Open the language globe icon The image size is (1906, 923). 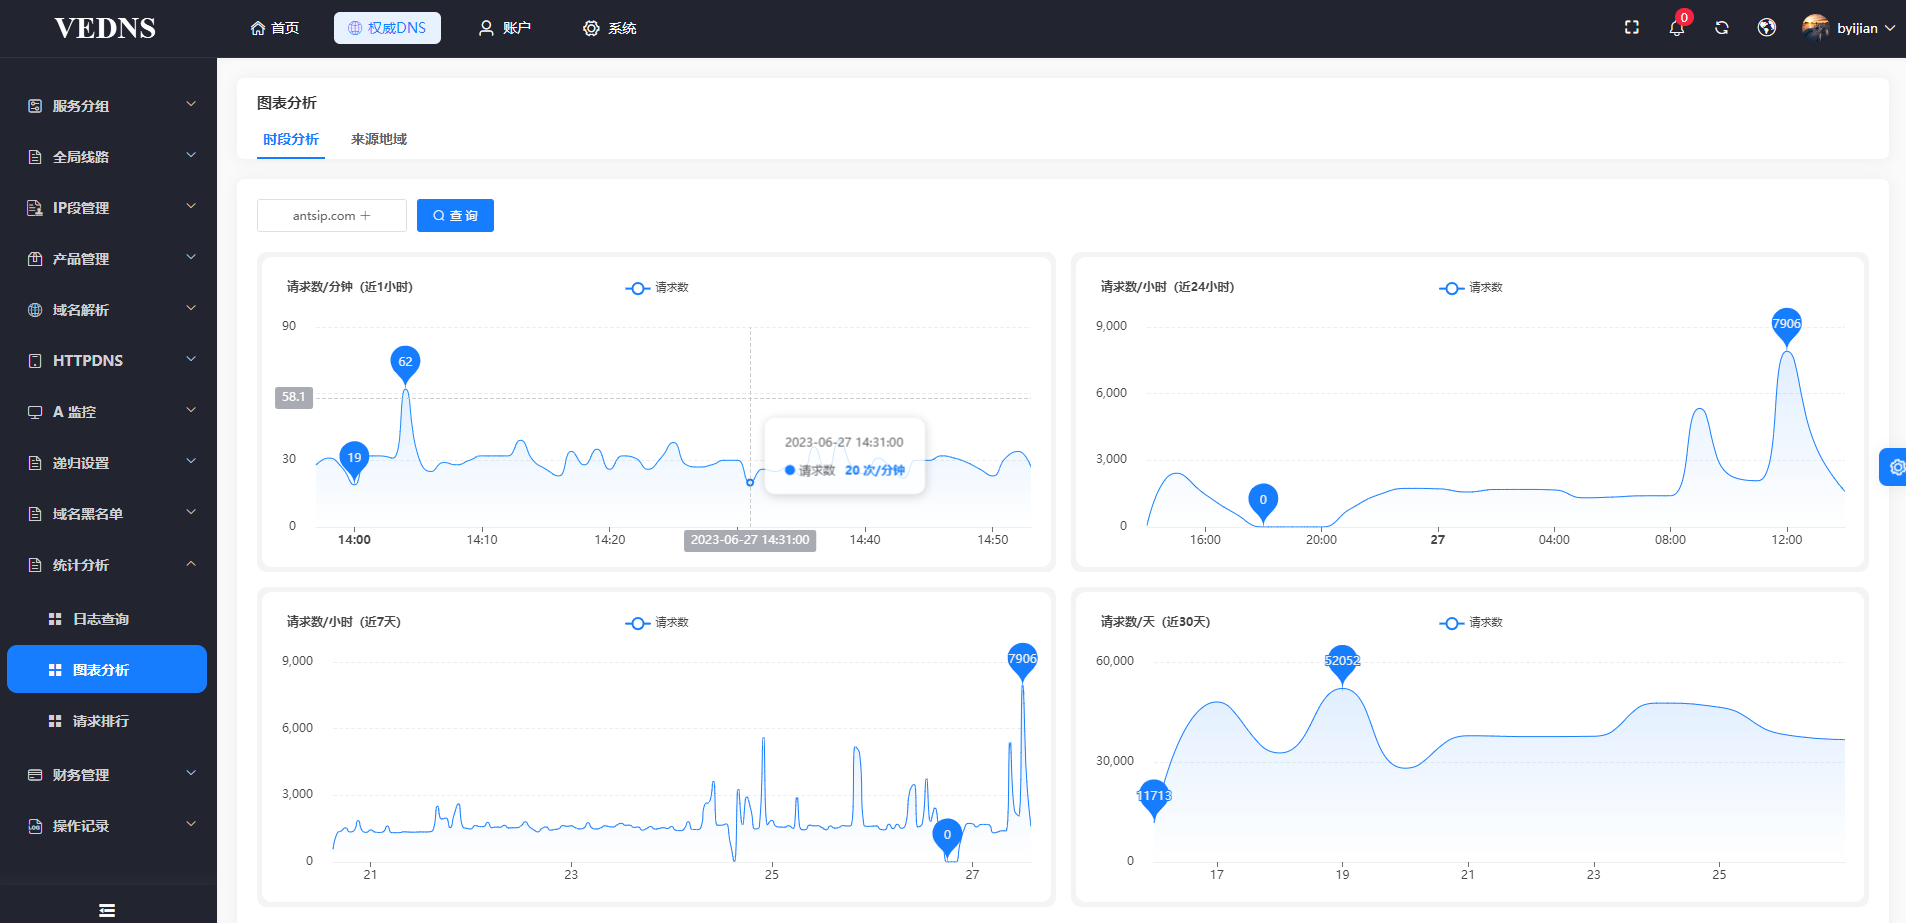(1767, 28)
